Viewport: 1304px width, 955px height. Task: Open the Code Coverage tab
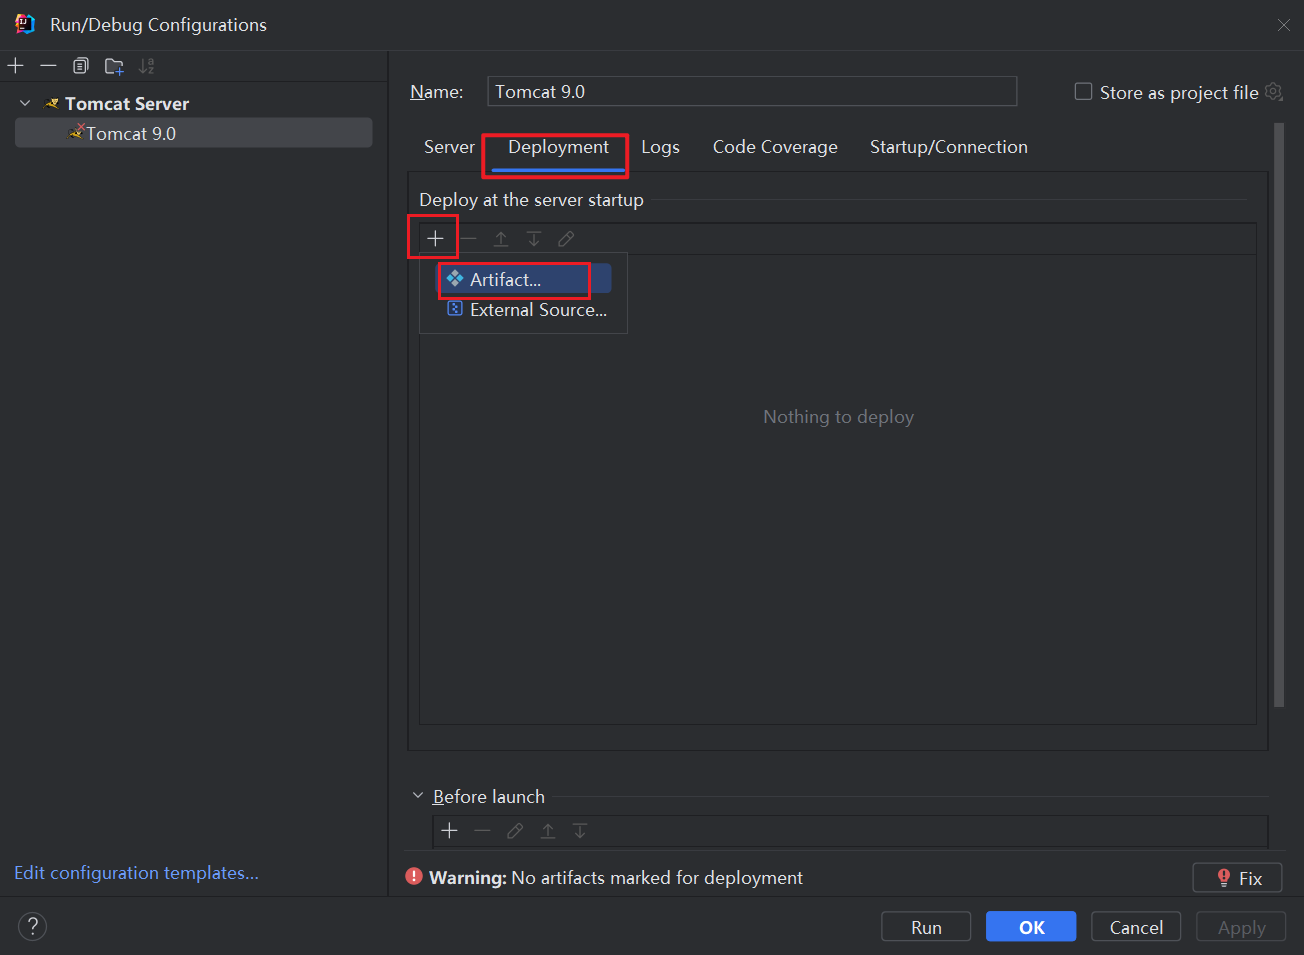[x=775, y=147]
